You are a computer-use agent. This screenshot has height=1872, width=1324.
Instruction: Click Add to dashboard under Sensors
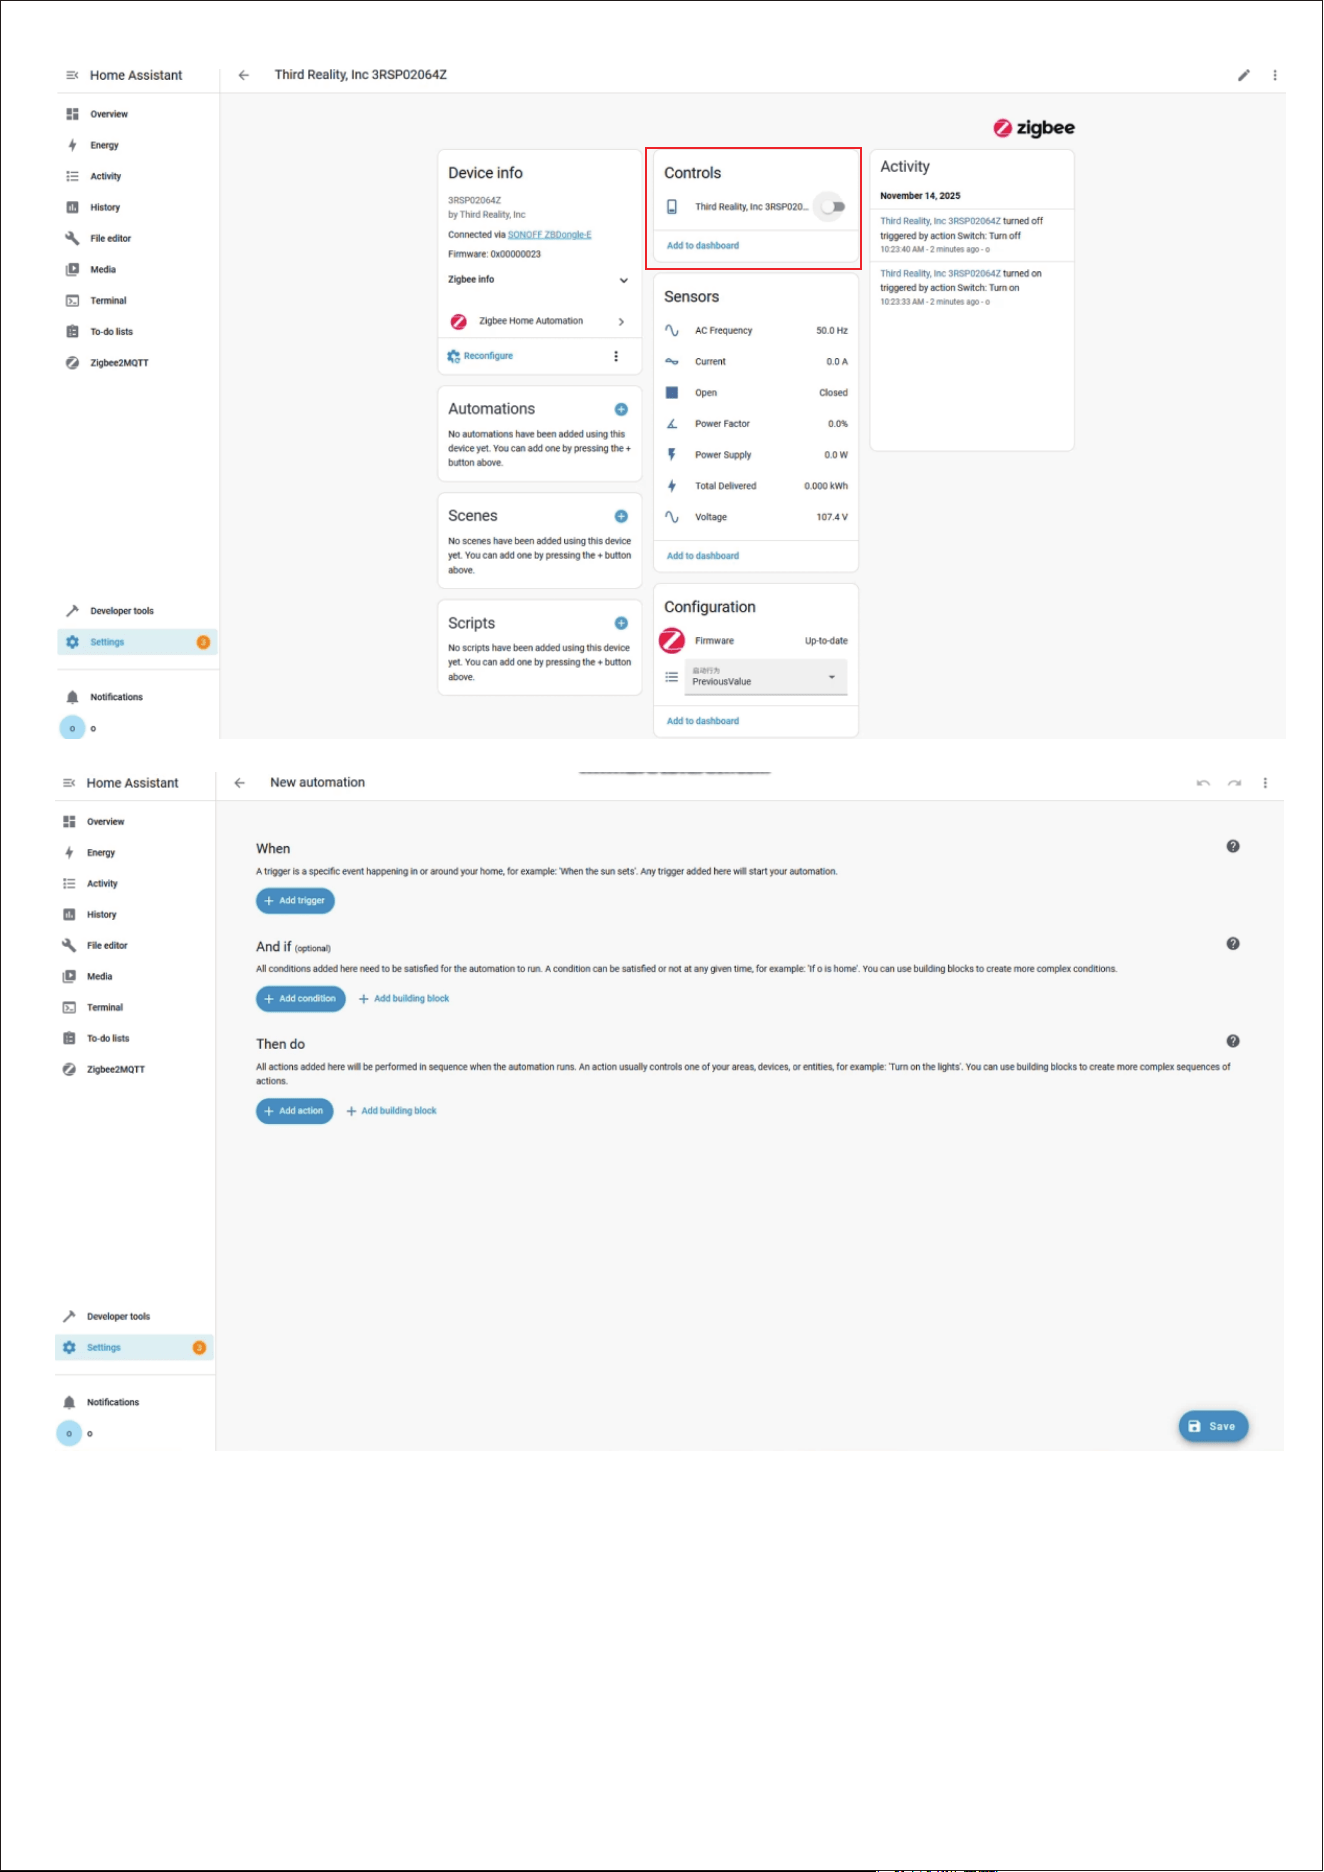coord(703,556)
